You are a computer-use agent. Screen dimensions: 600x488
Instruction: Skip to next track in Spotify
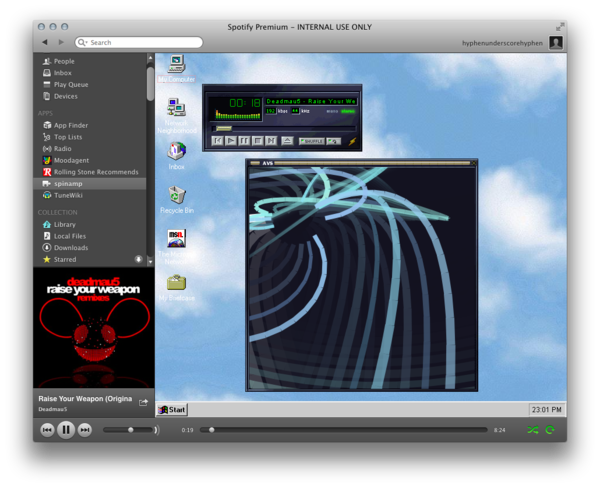click(x=85, y=430)
